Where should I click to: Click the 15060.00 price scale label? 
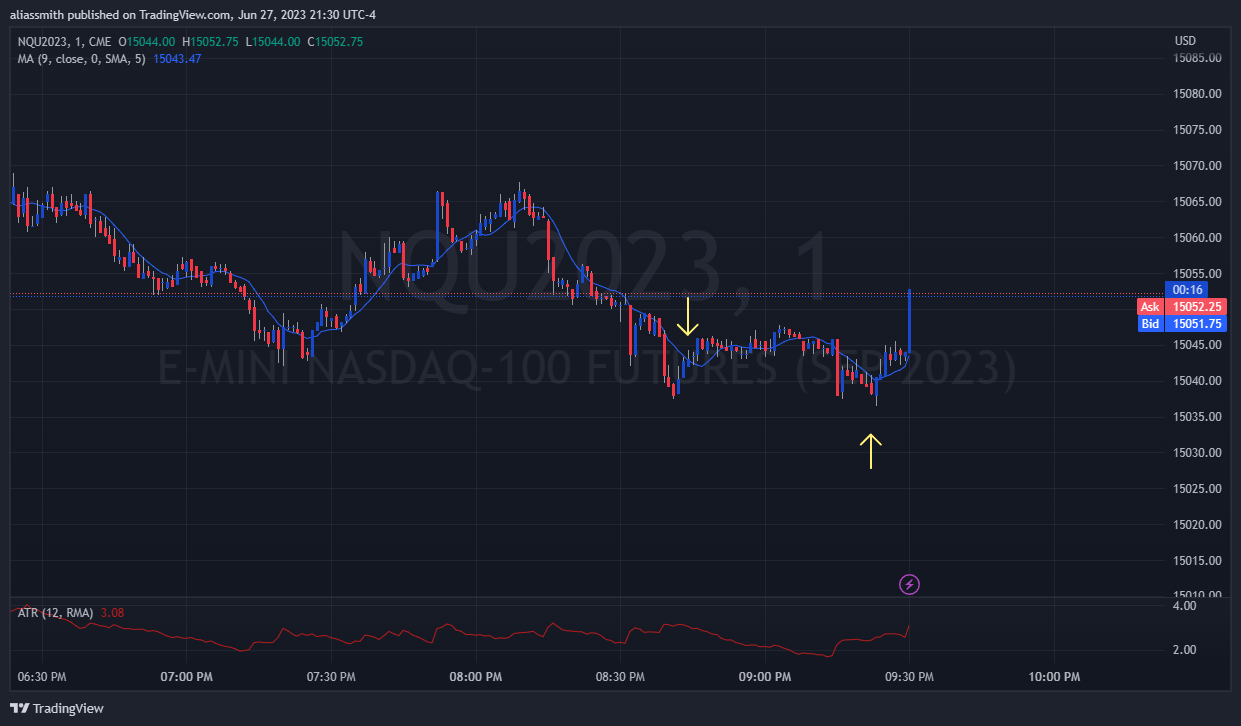click(x=1197, y=238)
